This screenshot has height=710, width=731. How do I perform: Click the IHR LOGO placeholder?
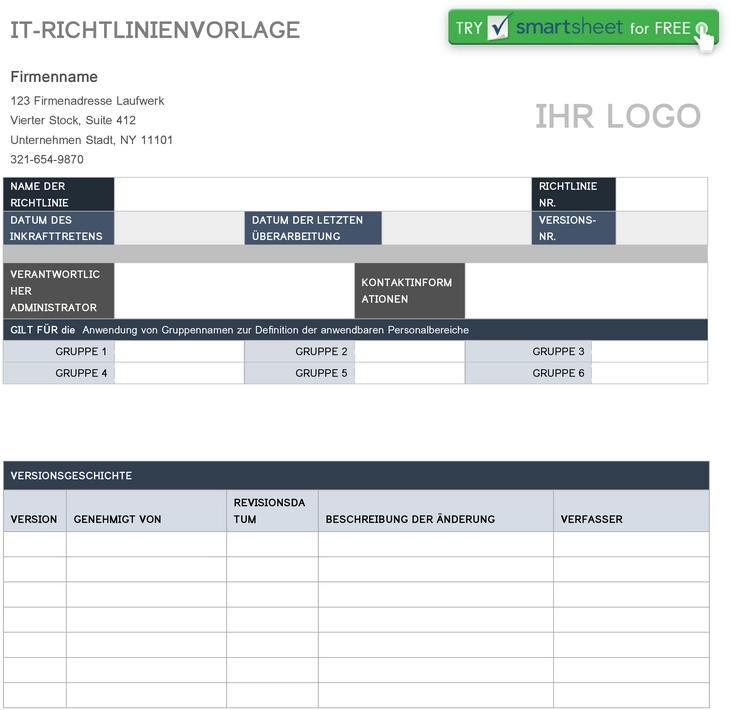click(618, 116)
